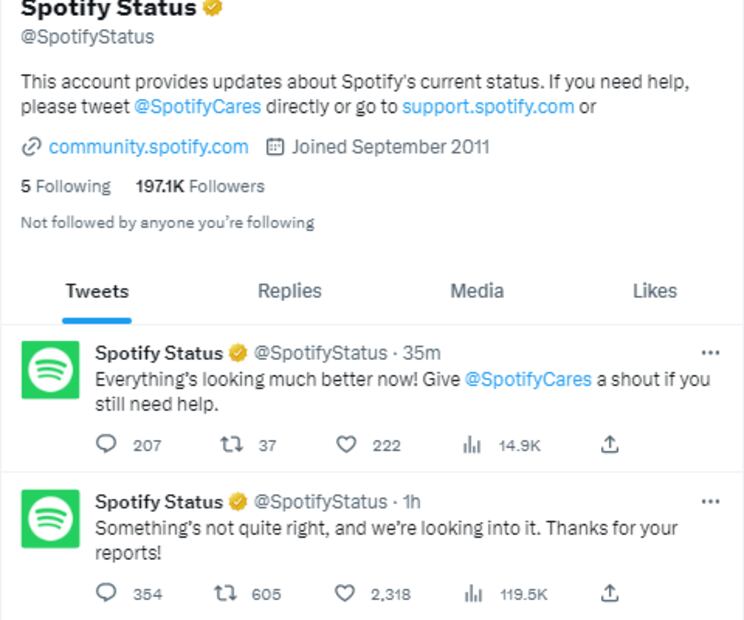Screen dimensions: 744x620
Task: Visit the support.spotify.com link
Action: pos(488,106)
